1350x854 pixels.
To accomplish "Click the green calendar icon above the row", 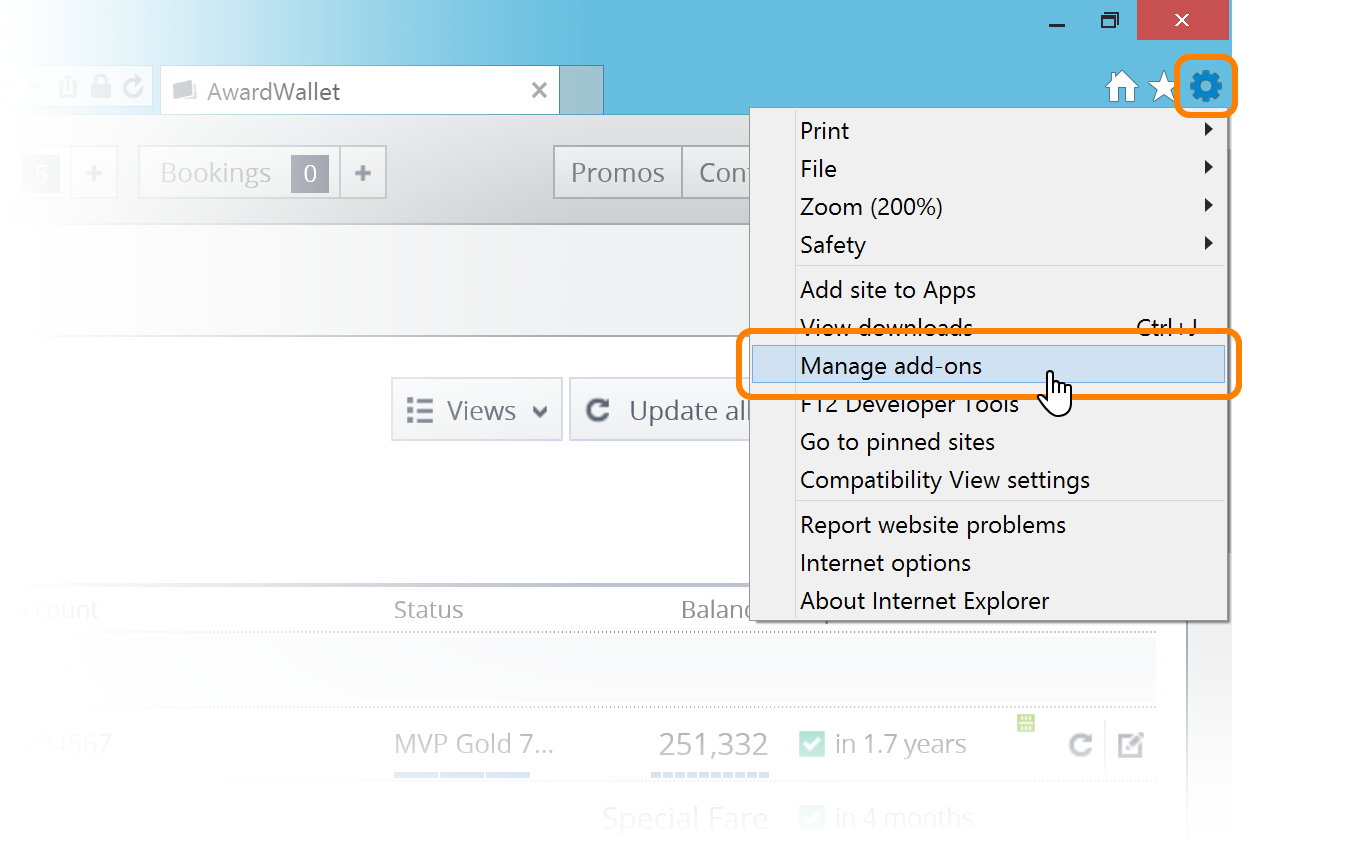I will pyautogui.click(x=1026, y=723).
